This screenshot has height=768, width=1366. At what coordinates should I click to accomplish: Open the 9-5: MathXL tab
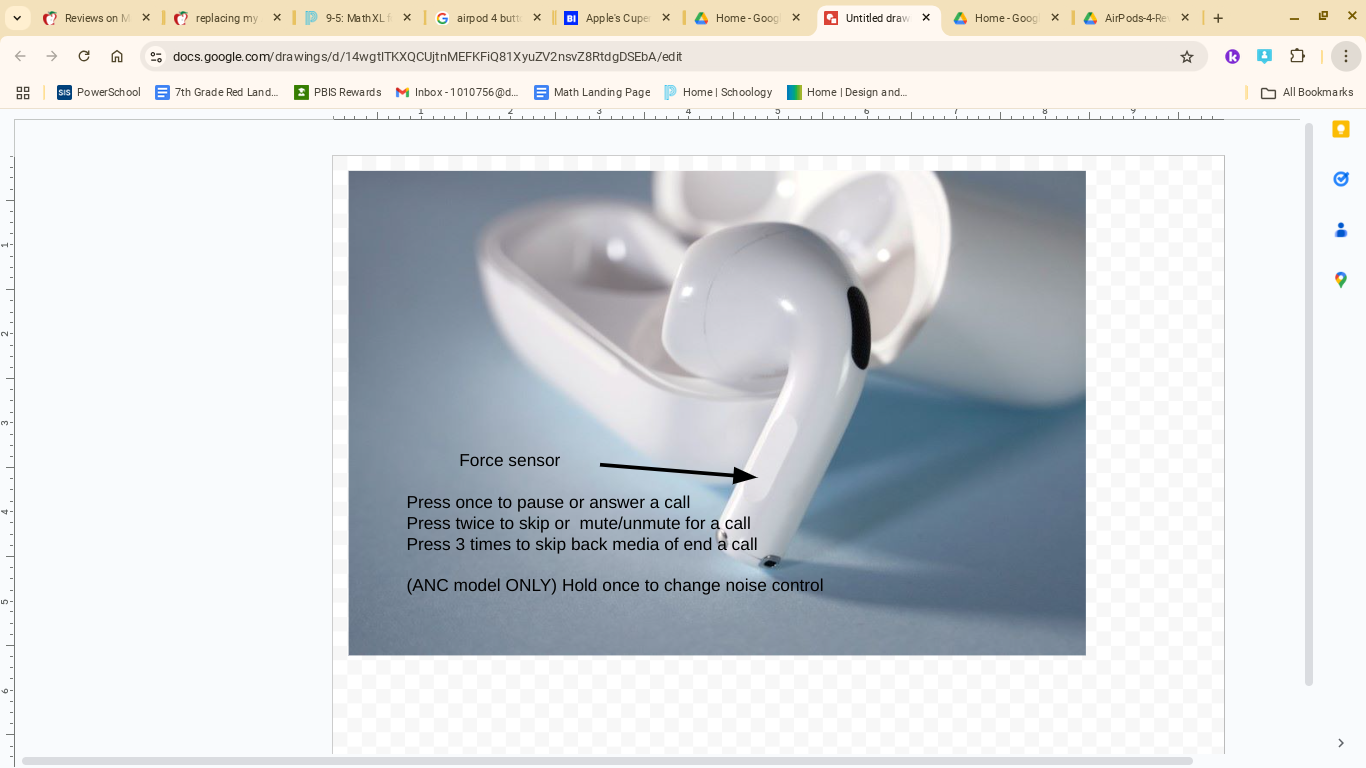[357, 18]
